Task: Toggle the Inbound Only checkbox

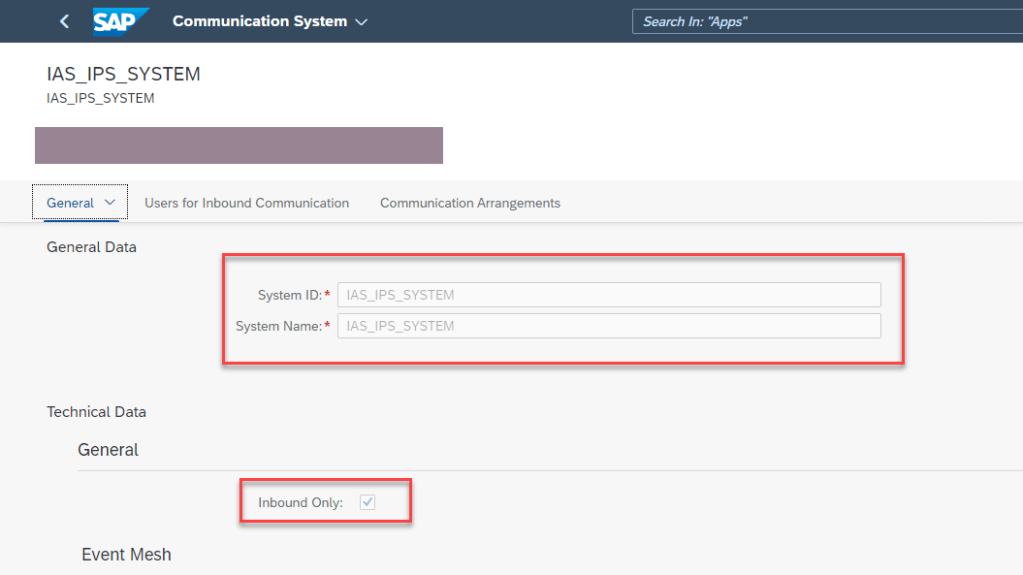Action: tap(367, 503)
